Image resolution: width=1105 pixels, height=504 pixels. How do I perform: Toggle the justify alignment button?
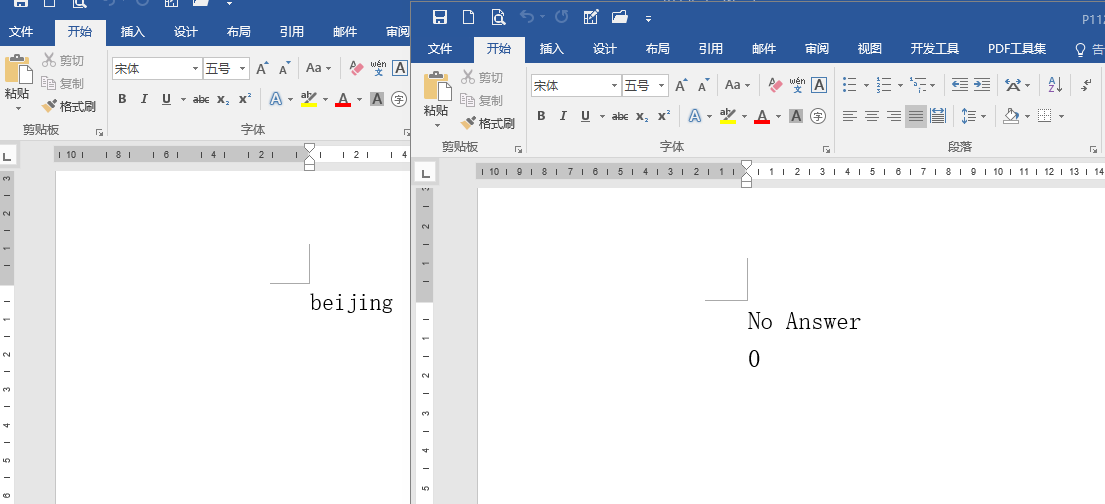coord(915,116)
